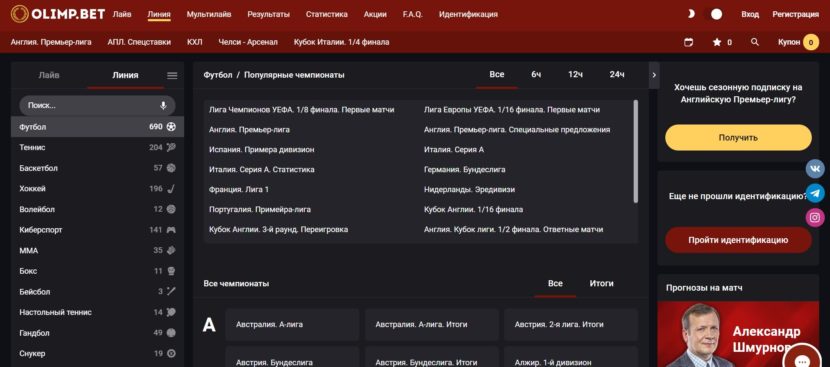Open the Instagram social icon
Viewport: 830px width, 367px height.
click(x=815, y=218)
